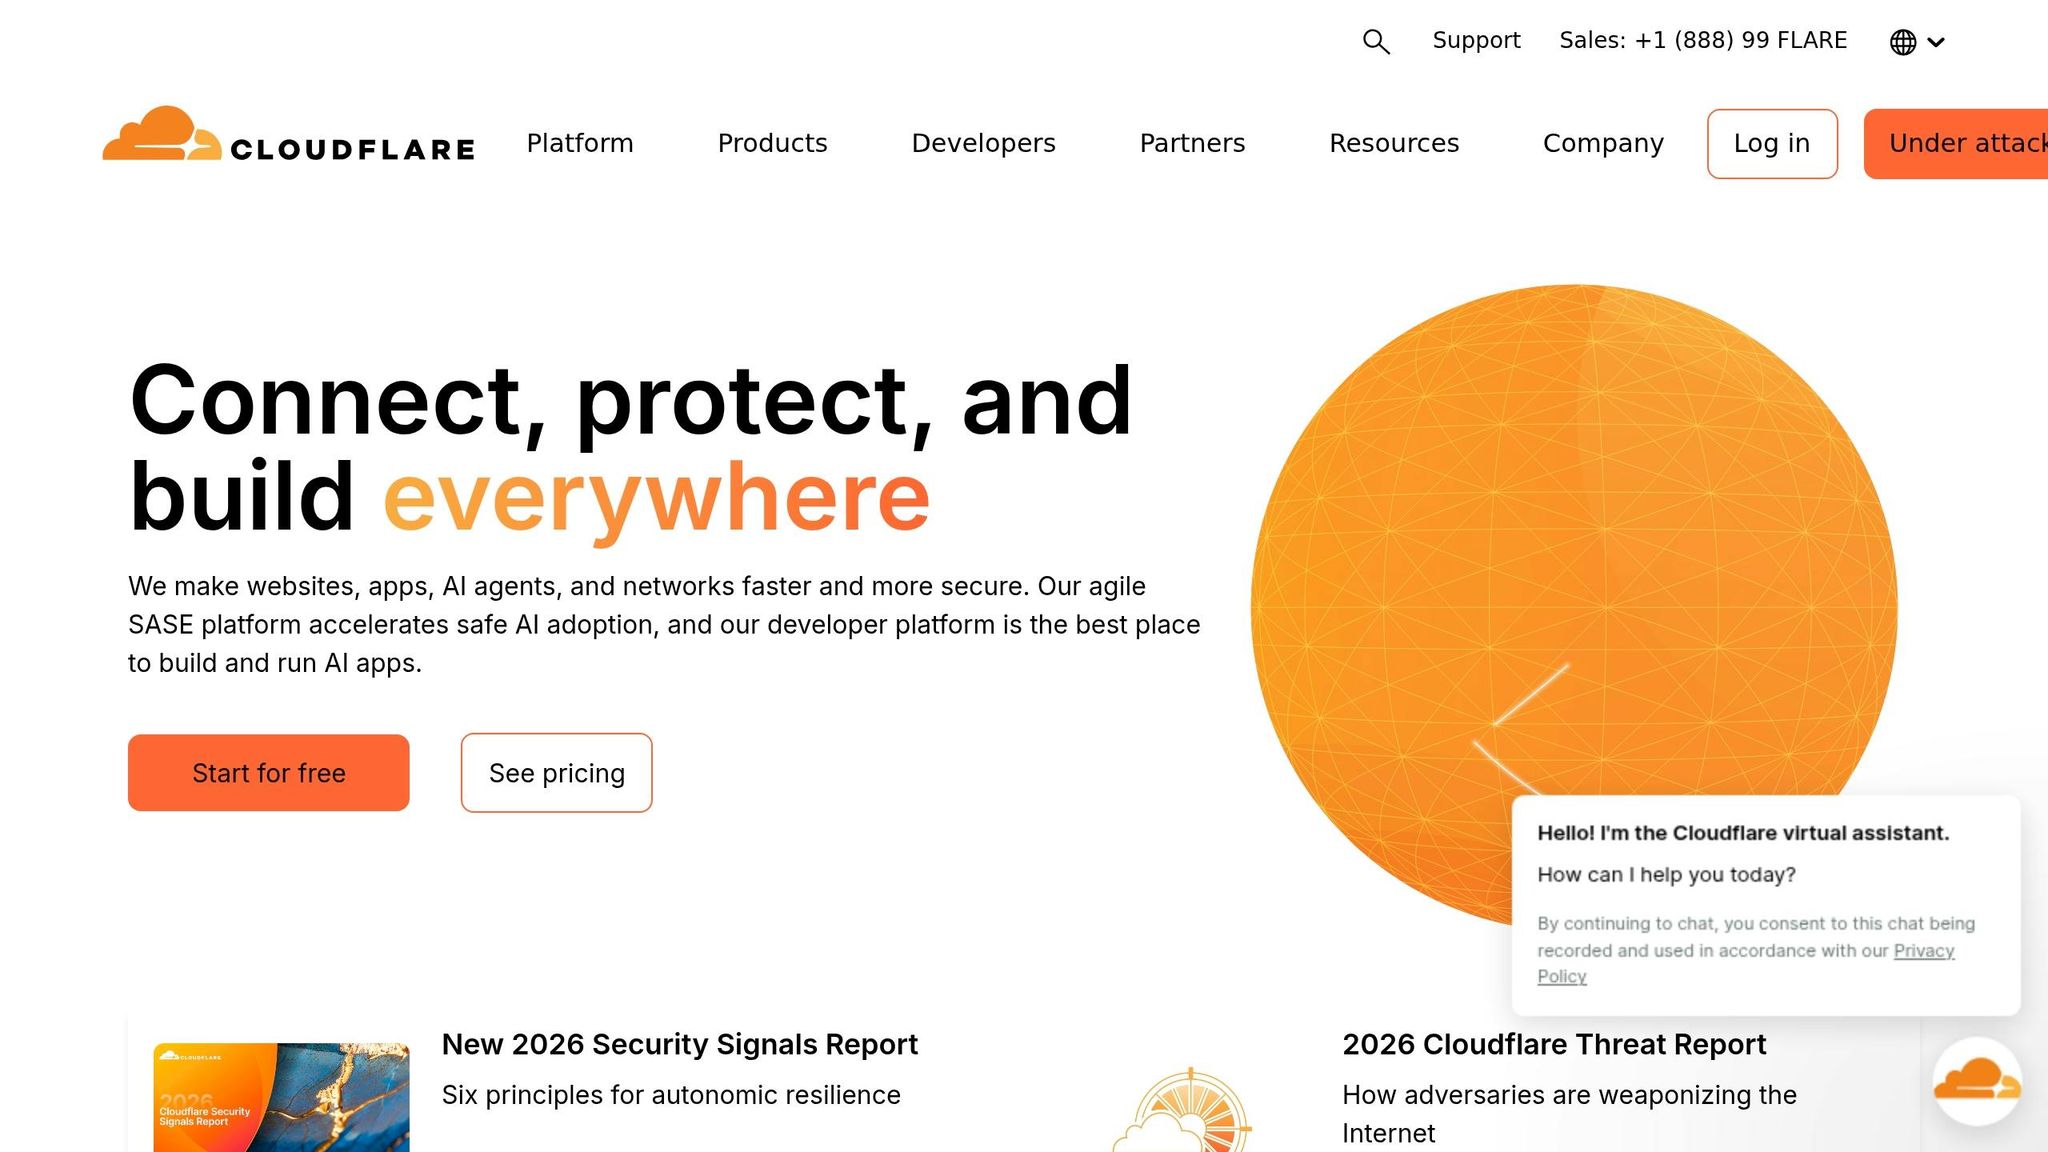Click the See pricing button
This screenshot has height=1152, width=2048.
[556, 772]
